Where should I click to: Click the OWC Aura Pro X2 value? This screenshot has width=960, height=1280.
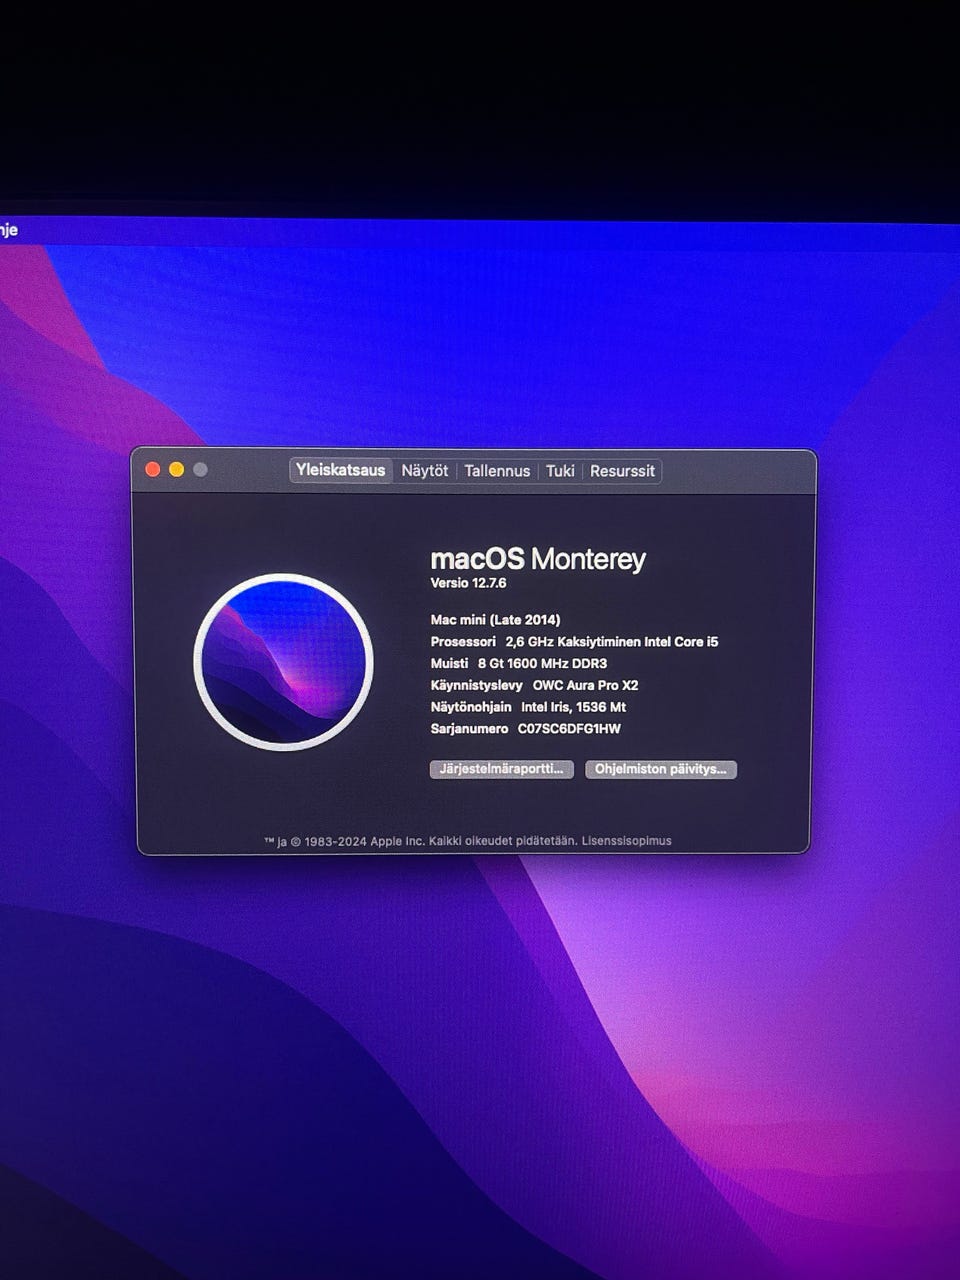(x=585, y=686)
